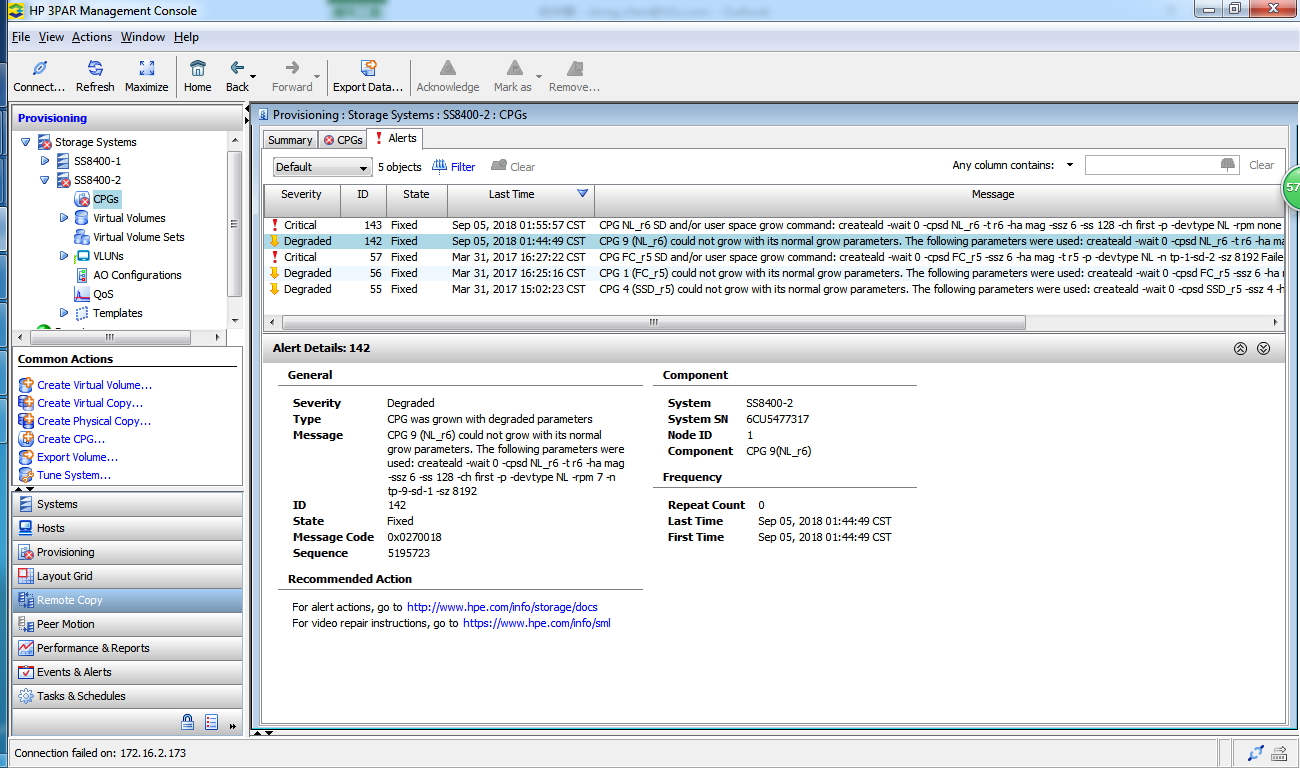1300x768 pixels.
Task: Open the Layout Grid manager pane
Action: (127, 576)
